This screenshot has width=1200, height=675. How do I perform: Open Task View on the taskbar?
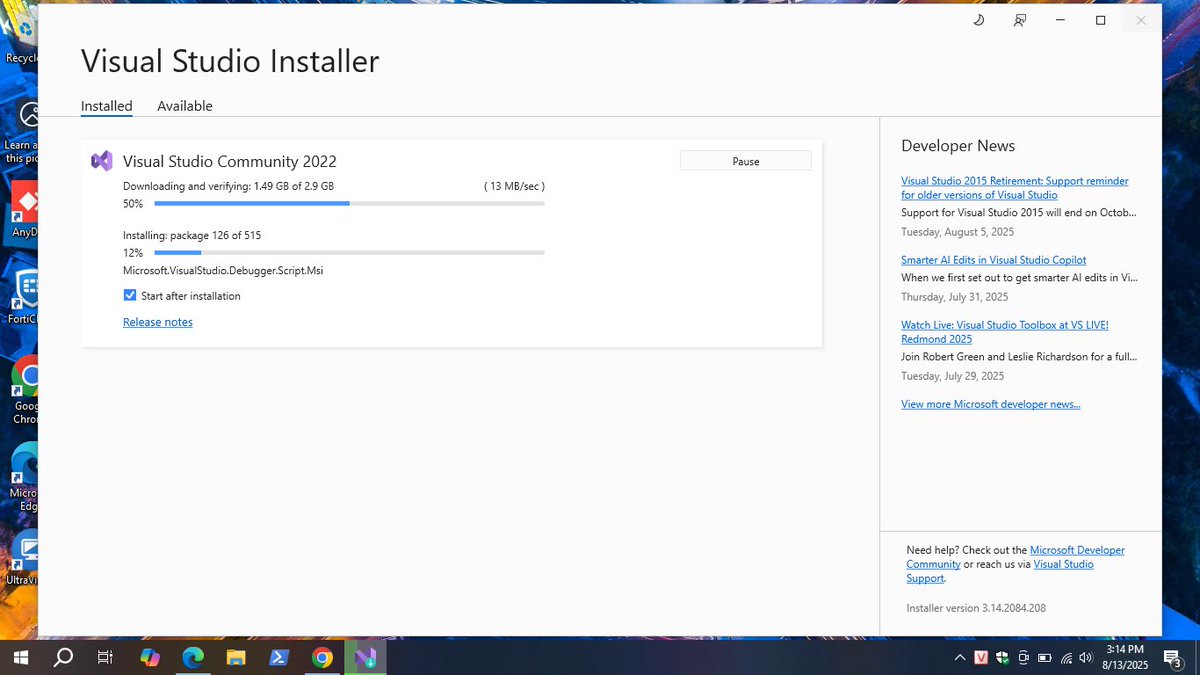click(x=105, y=657)
